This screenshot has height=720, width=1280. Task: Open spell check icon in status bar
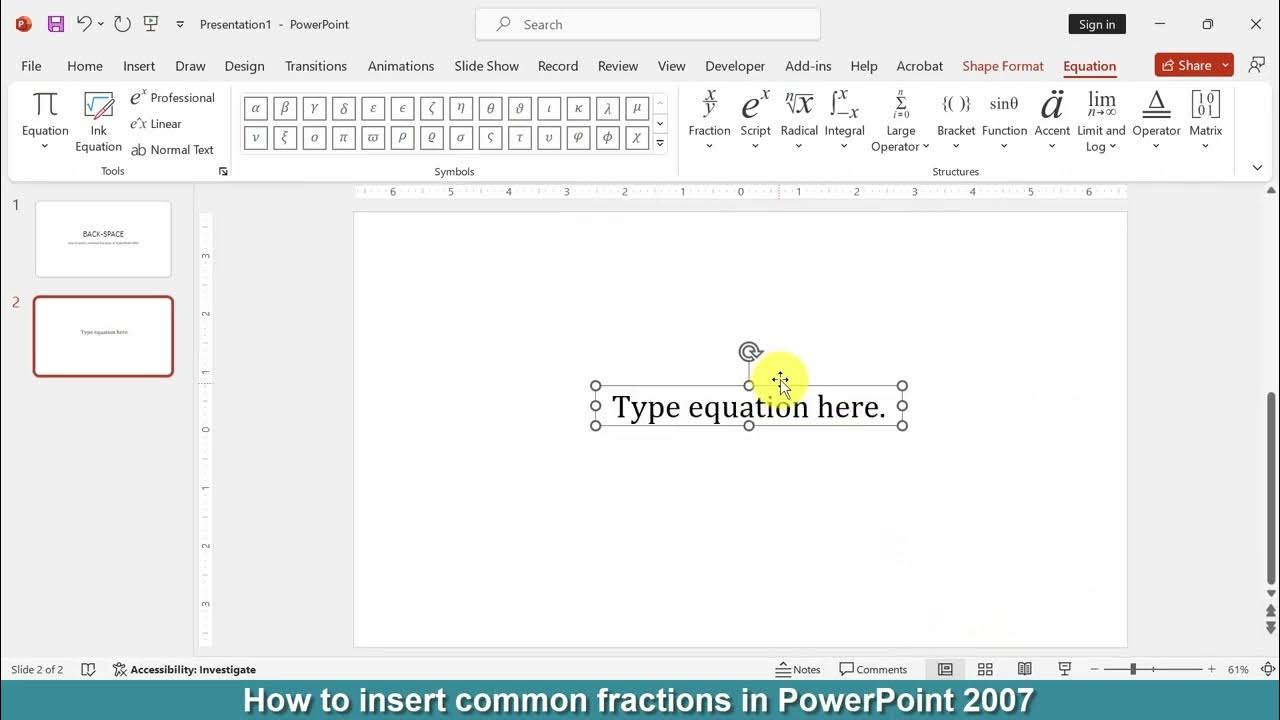click(88, 669)
